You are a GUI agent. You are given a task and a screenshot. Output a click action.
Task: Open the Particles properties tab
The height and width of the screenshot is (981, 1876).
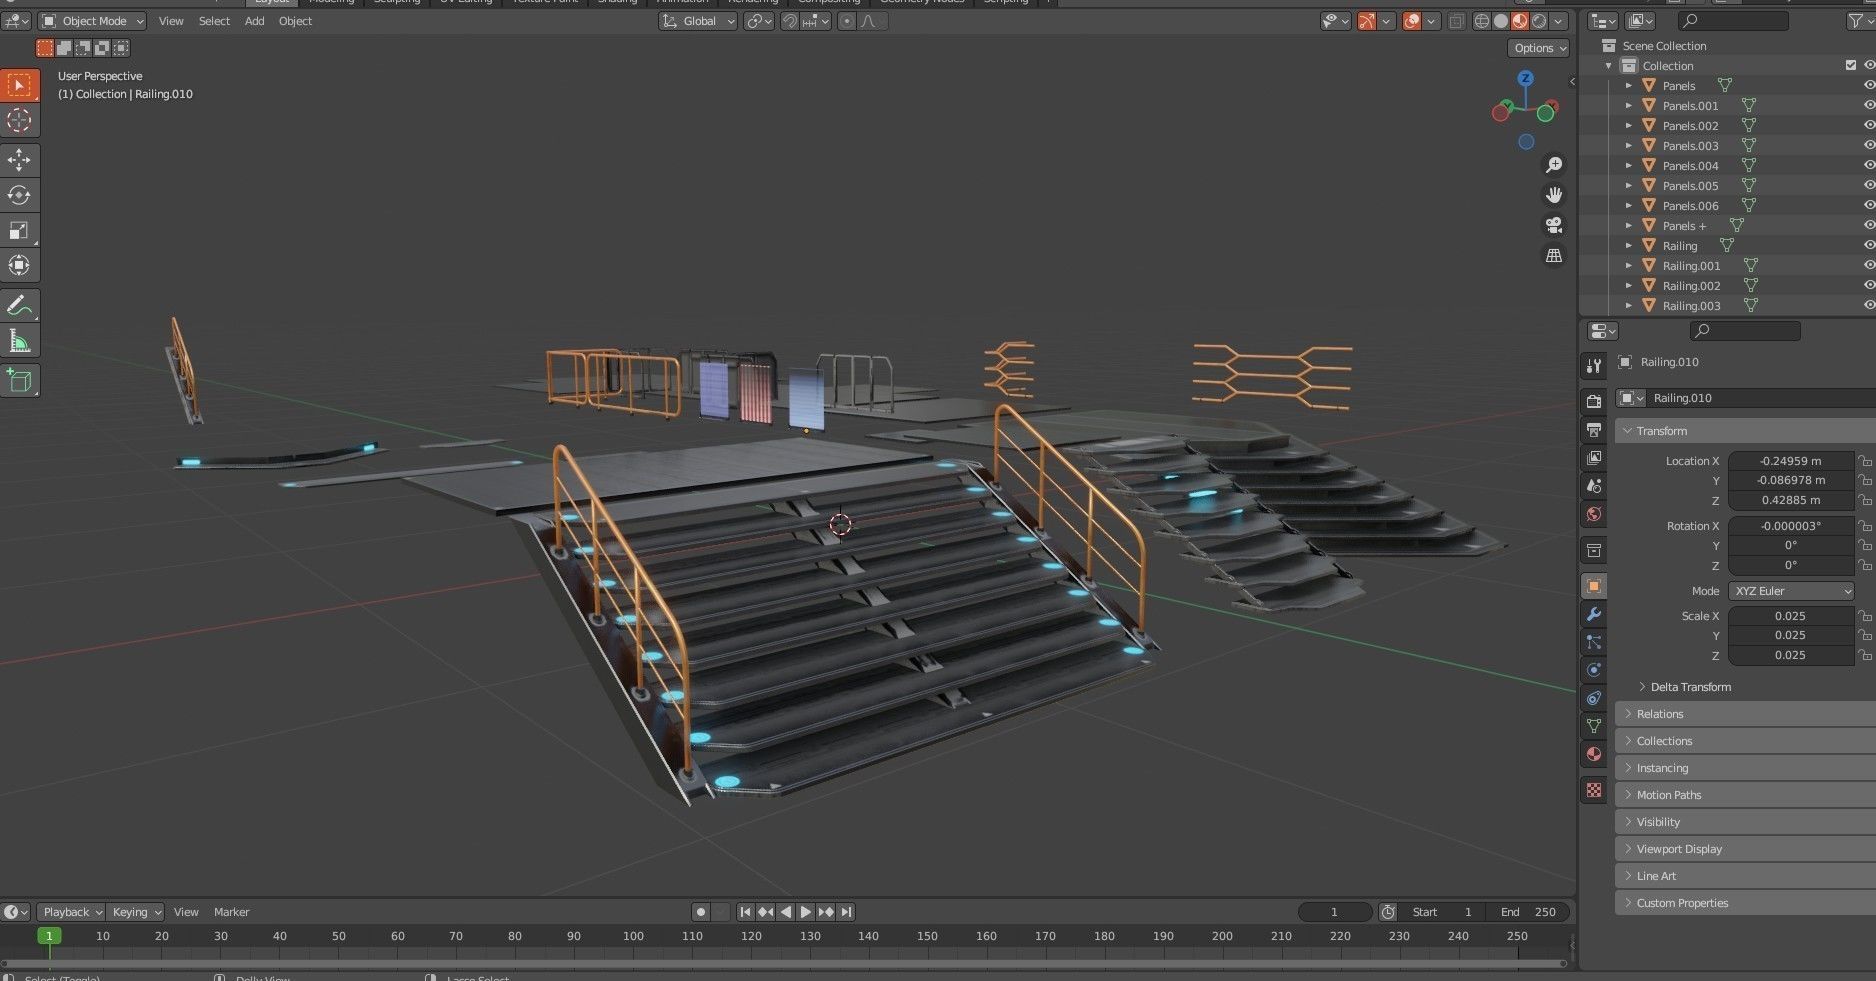pyautogui.click(x=1594, y=641)
